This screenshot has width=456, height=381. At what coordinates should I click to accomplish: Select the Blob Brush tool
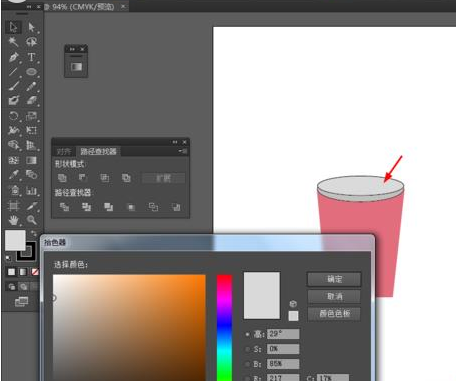(13, 101)
